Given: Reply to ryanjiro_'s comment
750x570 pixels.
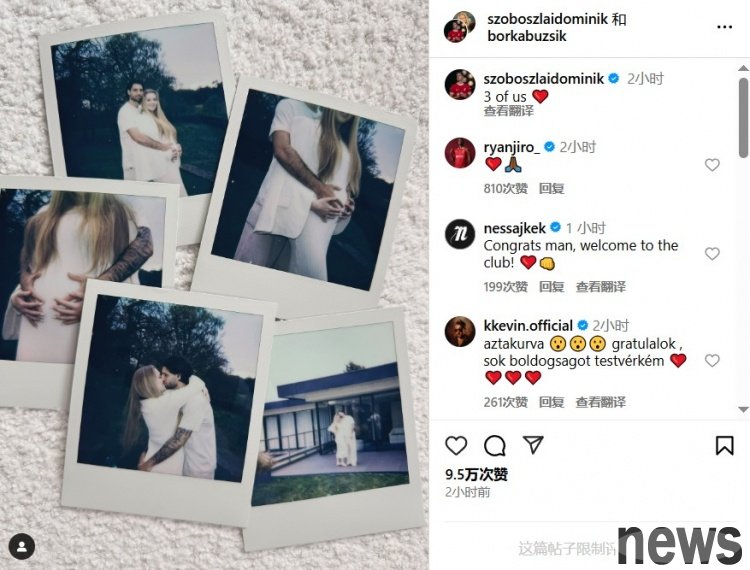Looking at the screenshot, I should tap(551, 188).
